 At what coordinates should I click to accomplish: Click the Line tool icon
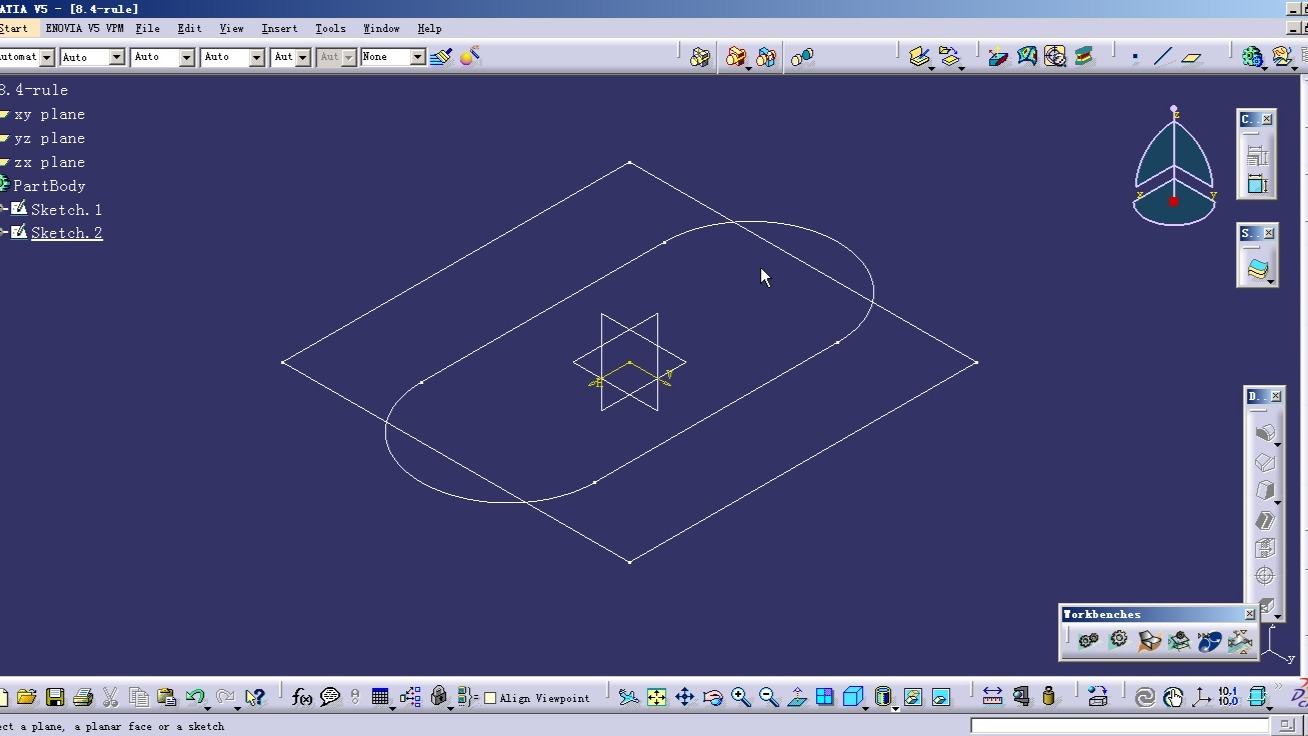[x=1163, y=57]
